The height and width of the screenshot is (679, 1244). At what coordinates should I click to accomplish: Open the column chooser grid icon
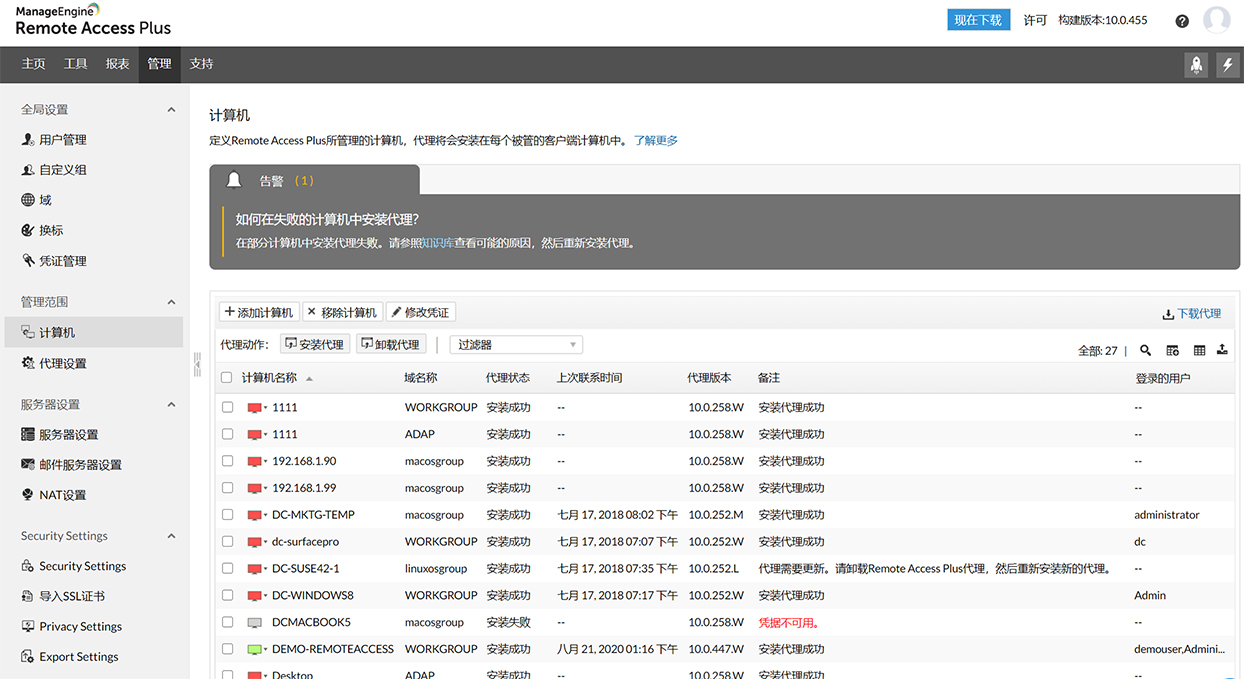point(1199,351)
